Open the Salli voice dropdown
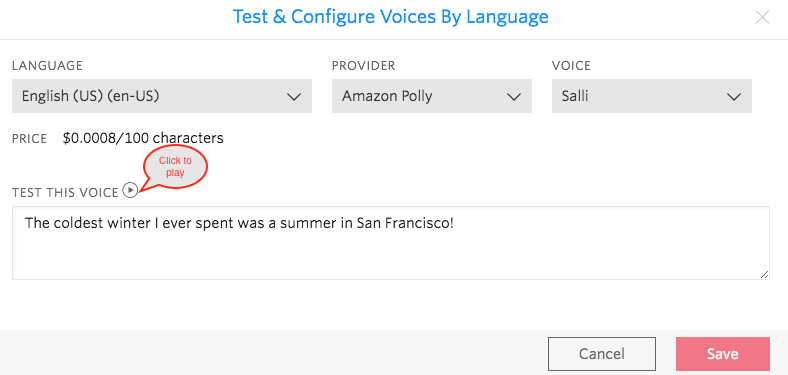 tap(652, 96)
